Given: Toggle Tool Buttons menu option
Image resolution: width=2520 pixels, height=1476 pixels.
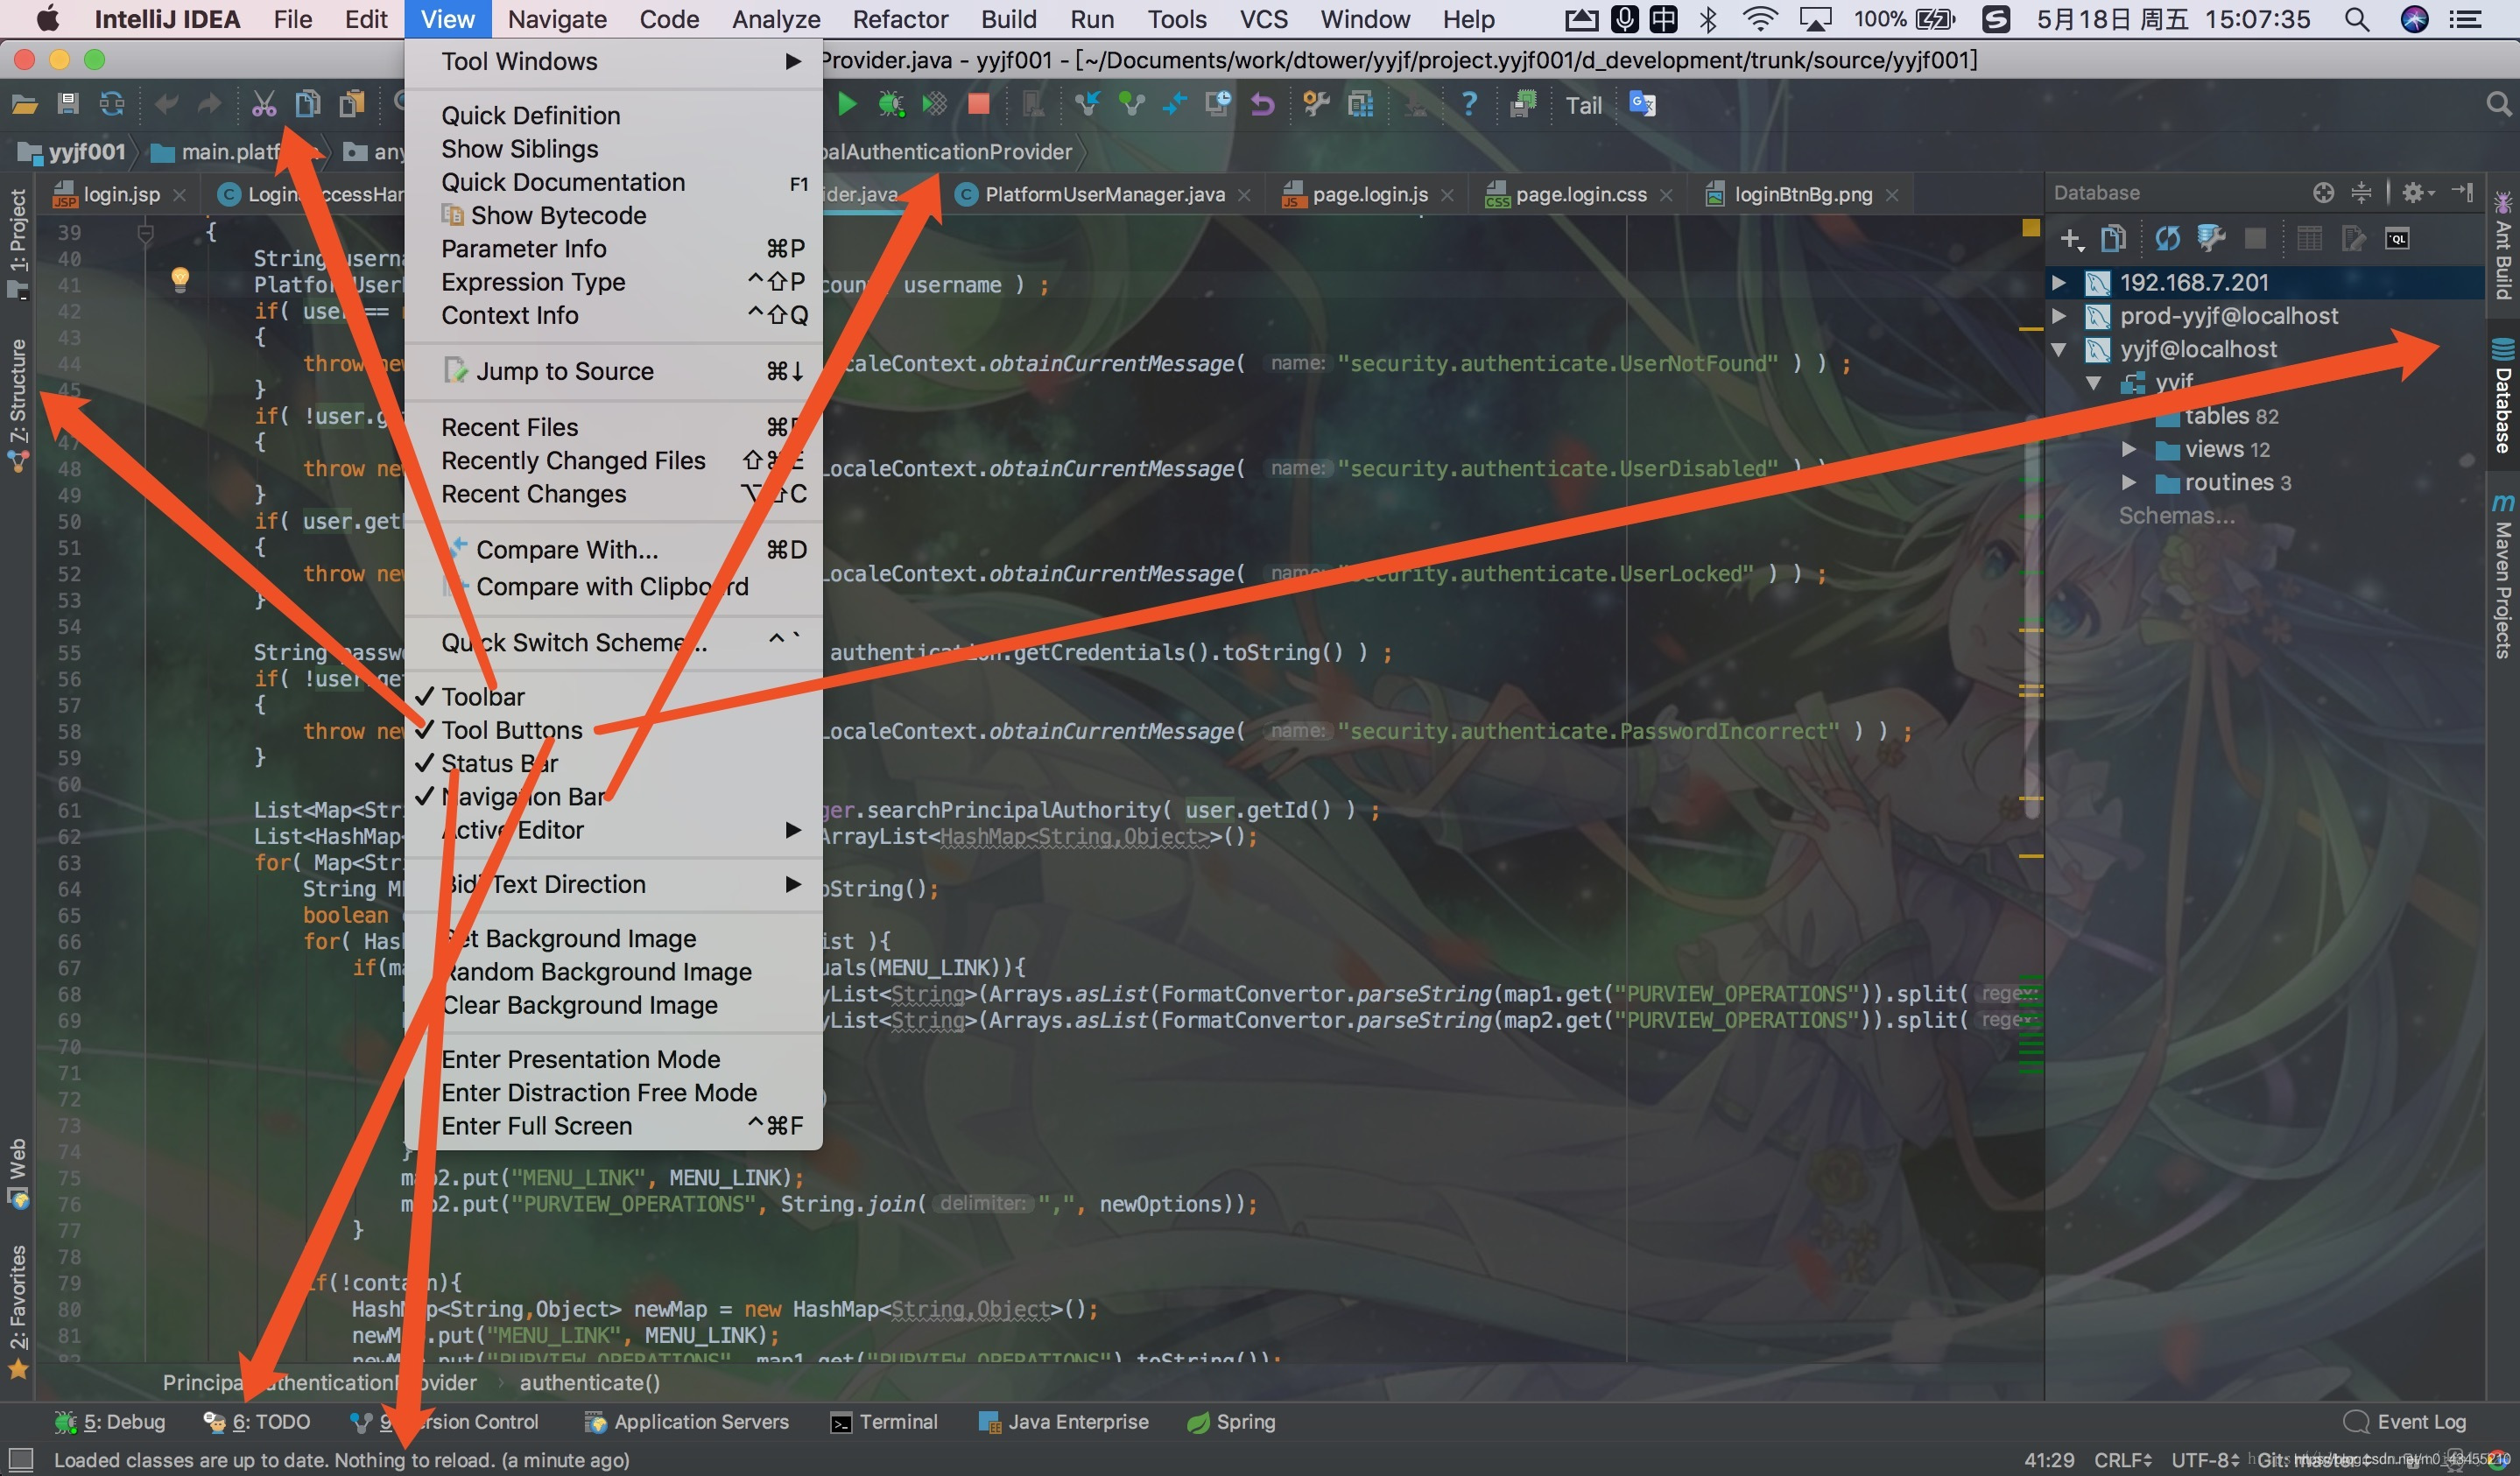Looking at the screenshot, I should click(511, 730).
